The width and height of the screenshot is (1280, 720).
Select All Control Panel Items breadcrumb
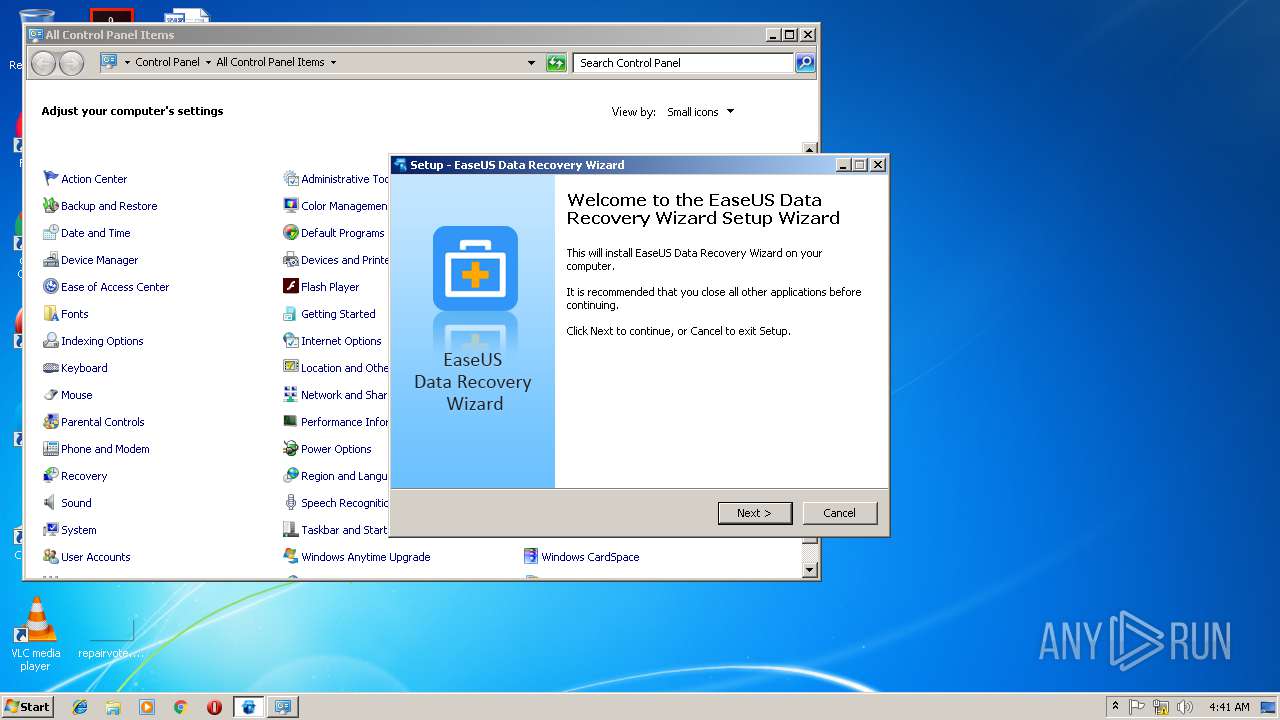[270, 62]
